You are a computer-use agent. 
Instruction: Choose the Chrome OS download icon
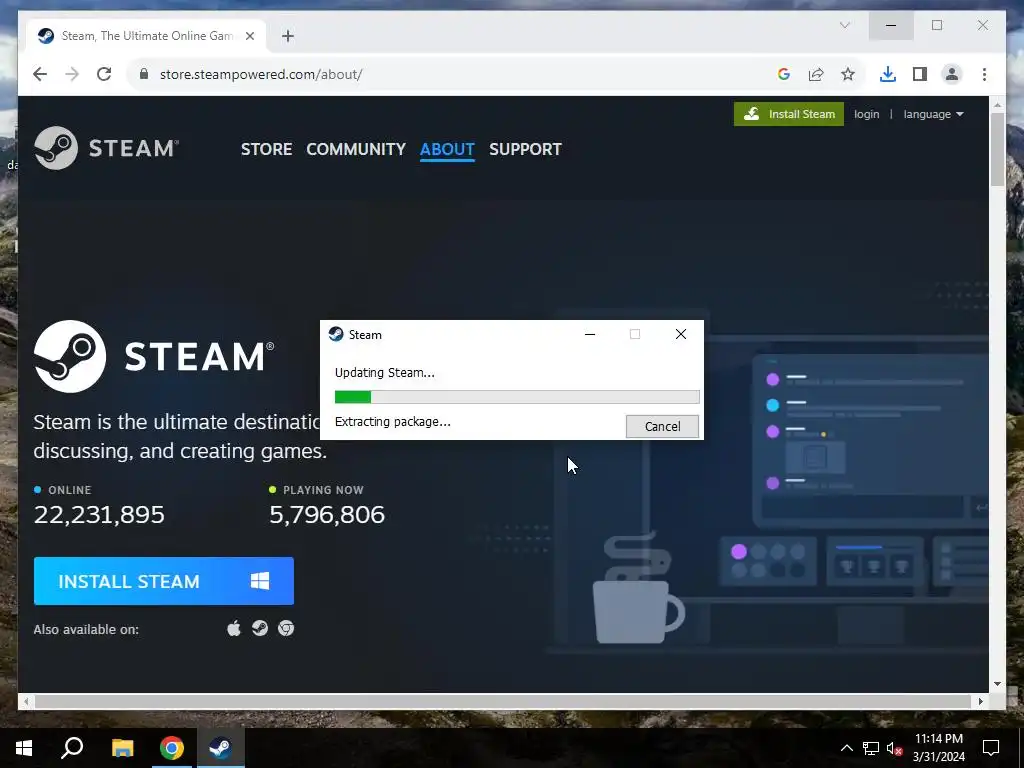click(x=286, y=629)
